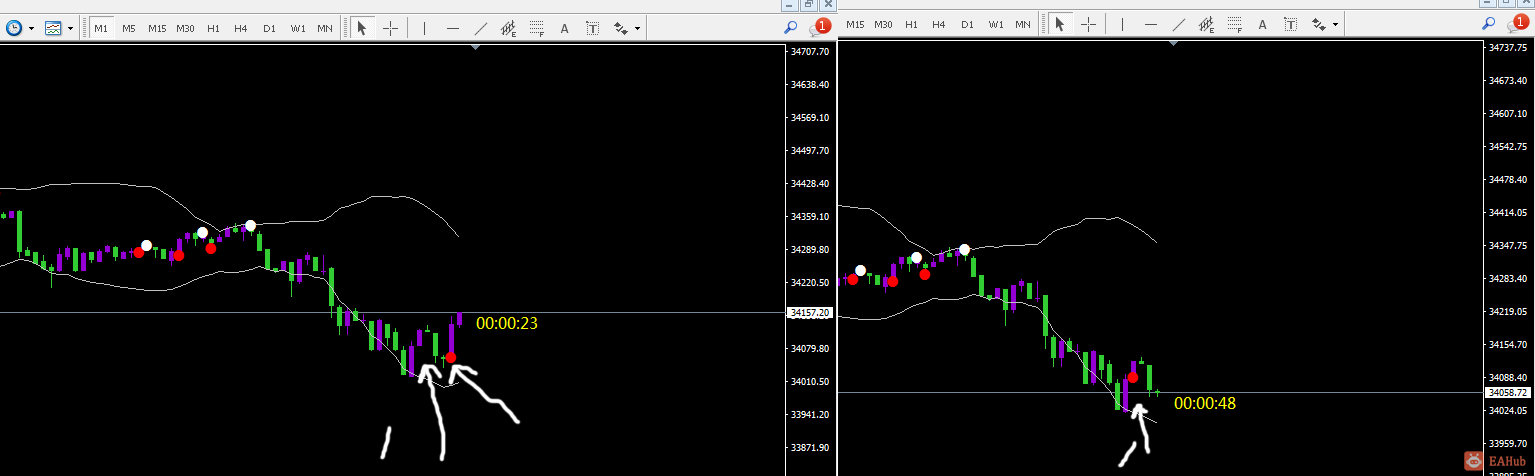1535x476 pixels.
Task: Select the M5 timeframe in the left window
Action: pos(129,28)
